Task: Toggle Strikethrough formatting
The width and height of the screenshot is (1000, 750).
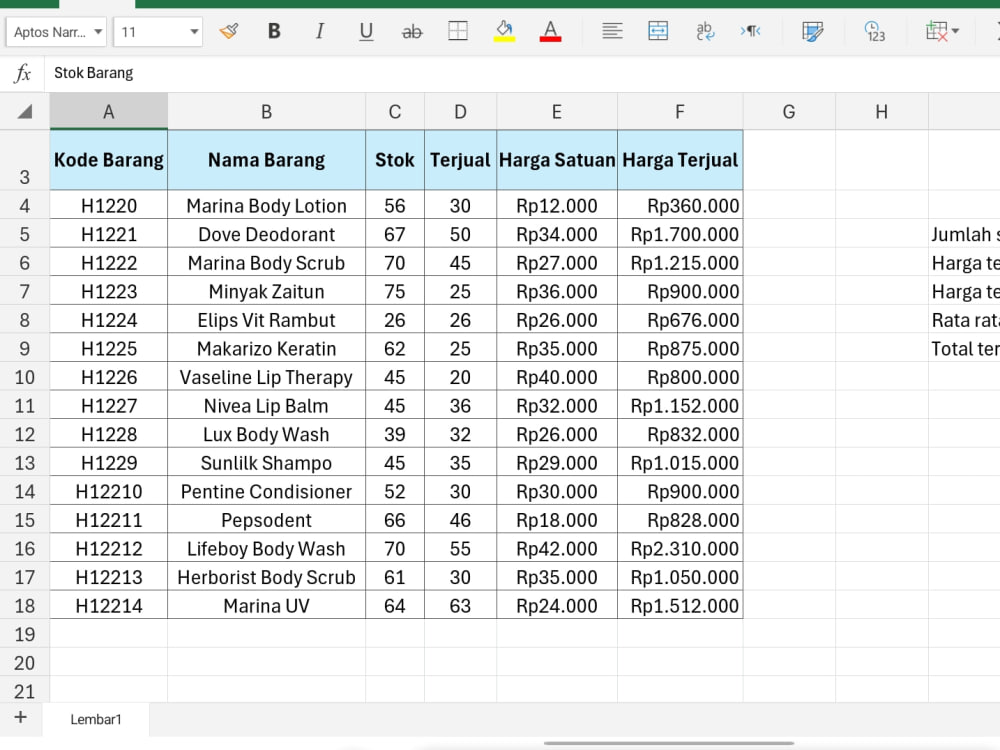Action: (412, 31)
